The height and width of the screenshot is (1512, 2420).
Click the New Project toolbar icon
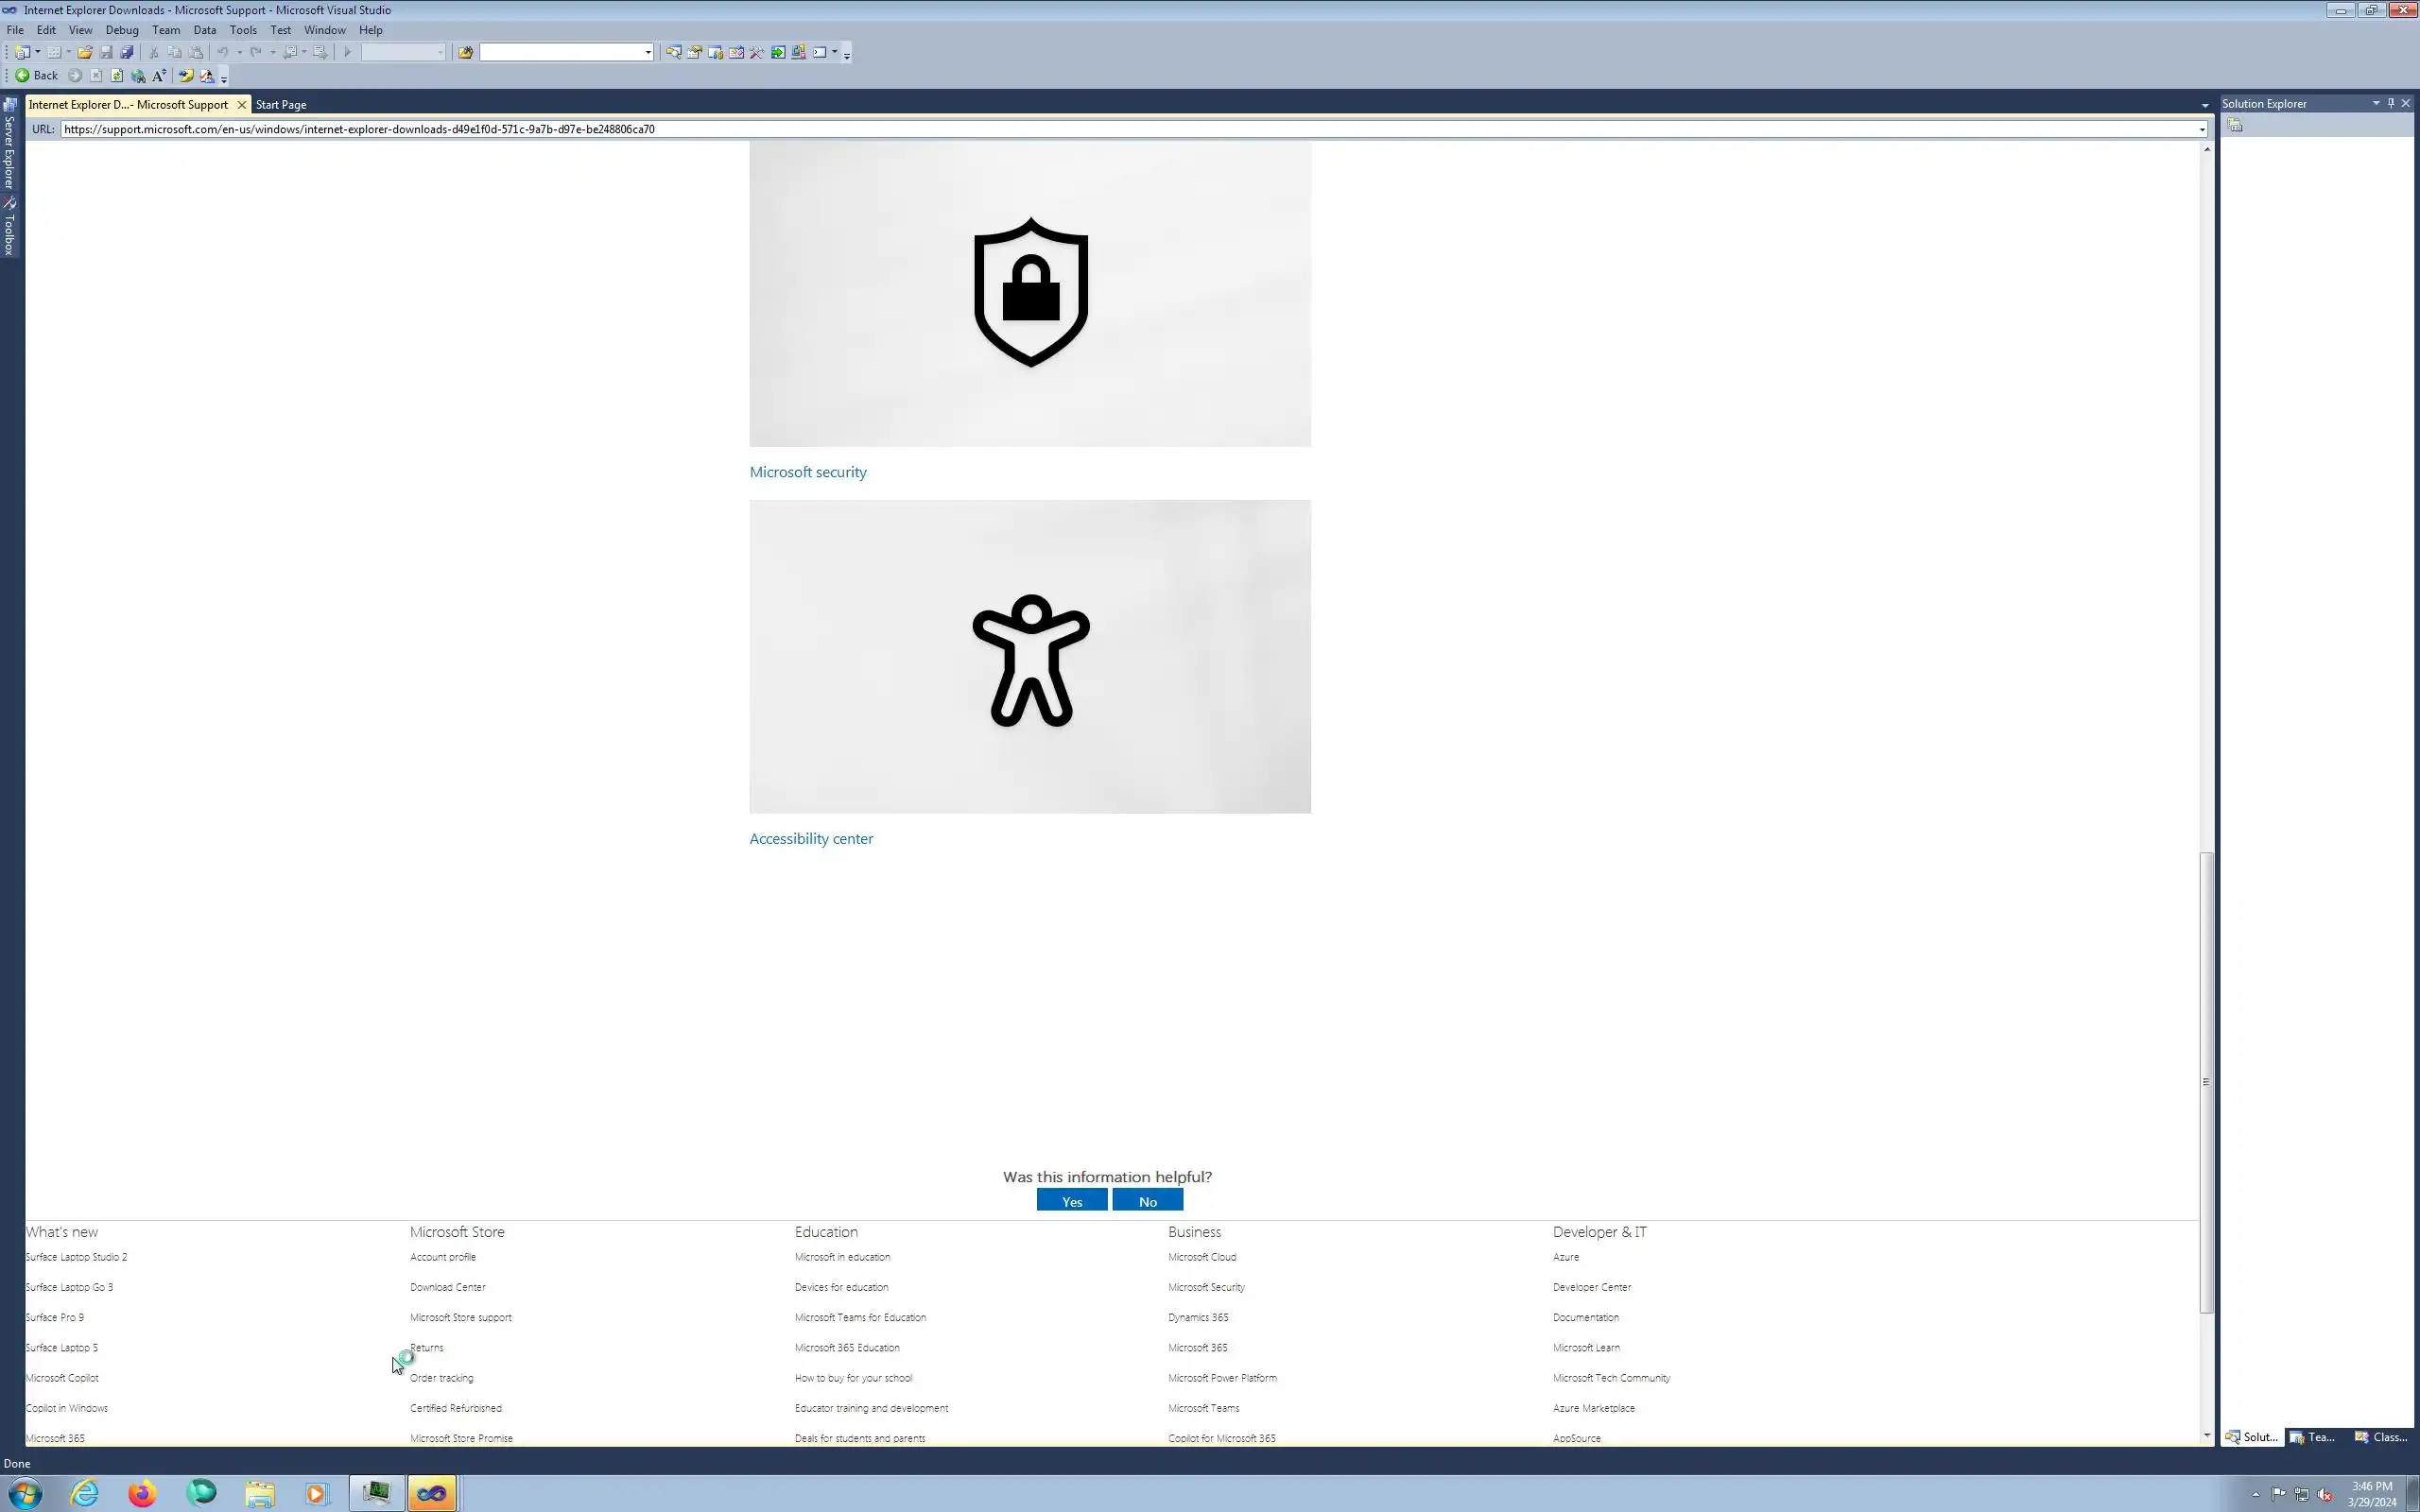(x=21, y=52)
